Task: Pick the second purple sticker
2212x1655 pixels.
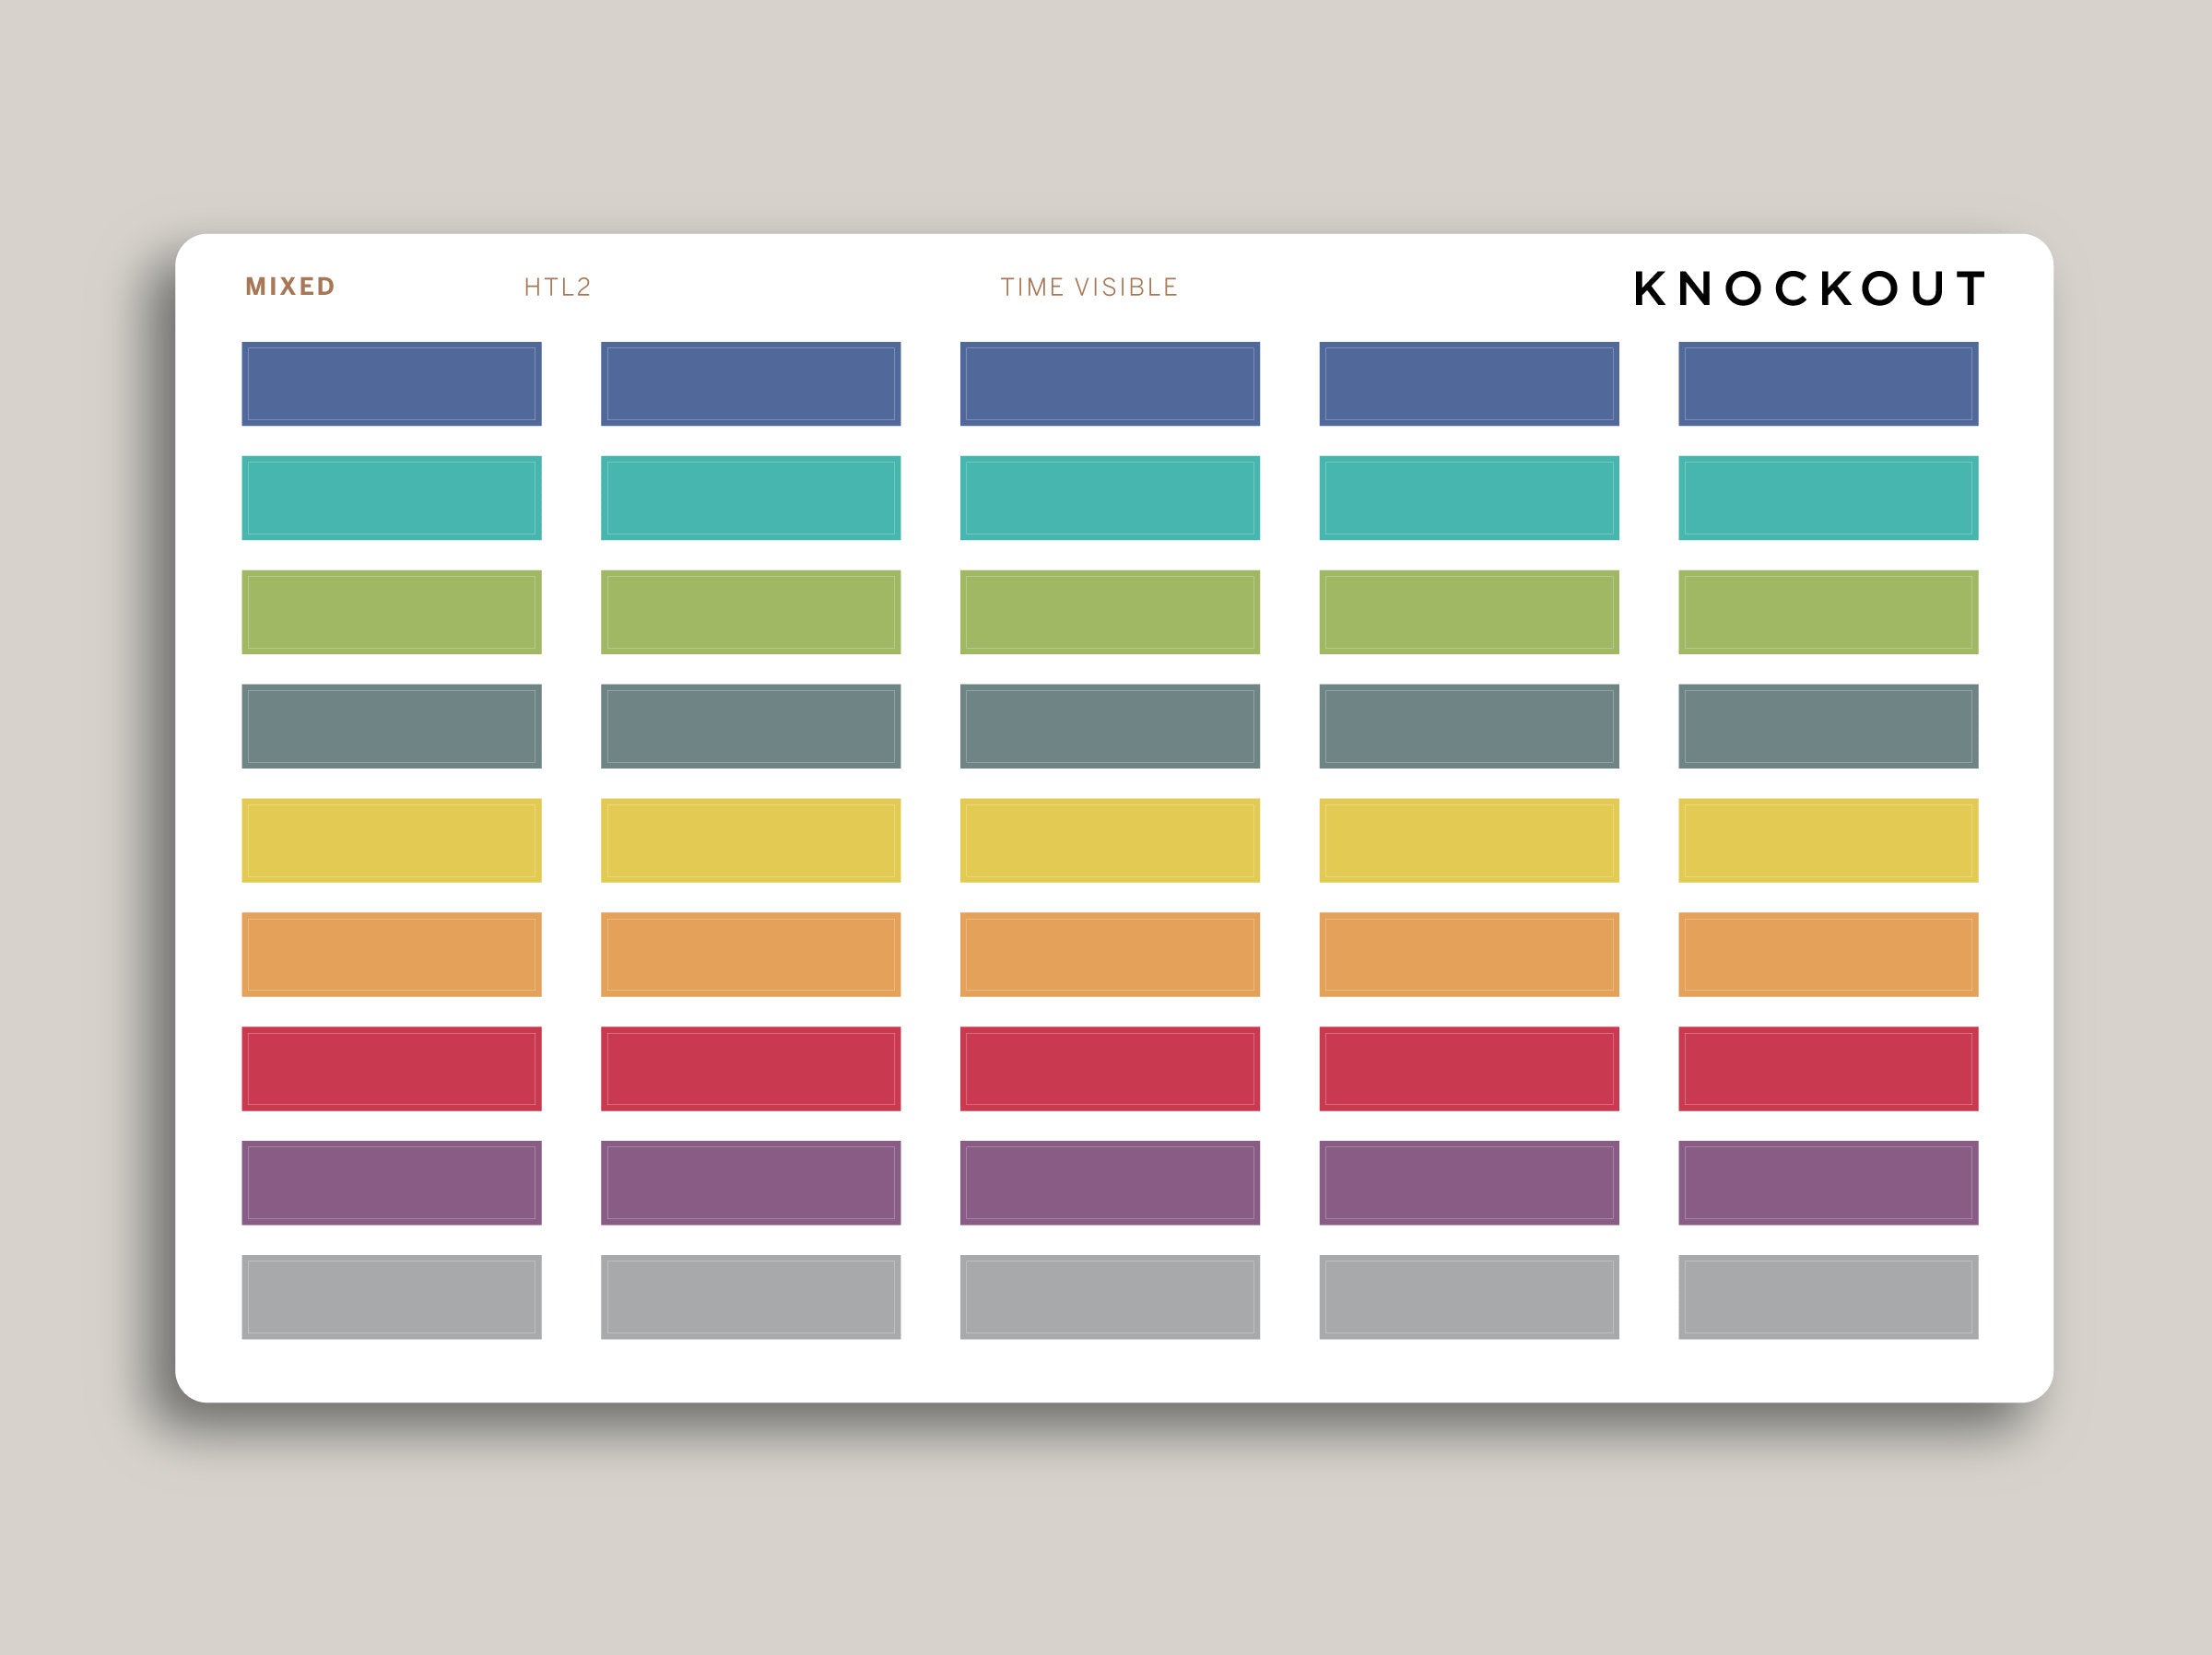Action: (x=750, y=1182)
